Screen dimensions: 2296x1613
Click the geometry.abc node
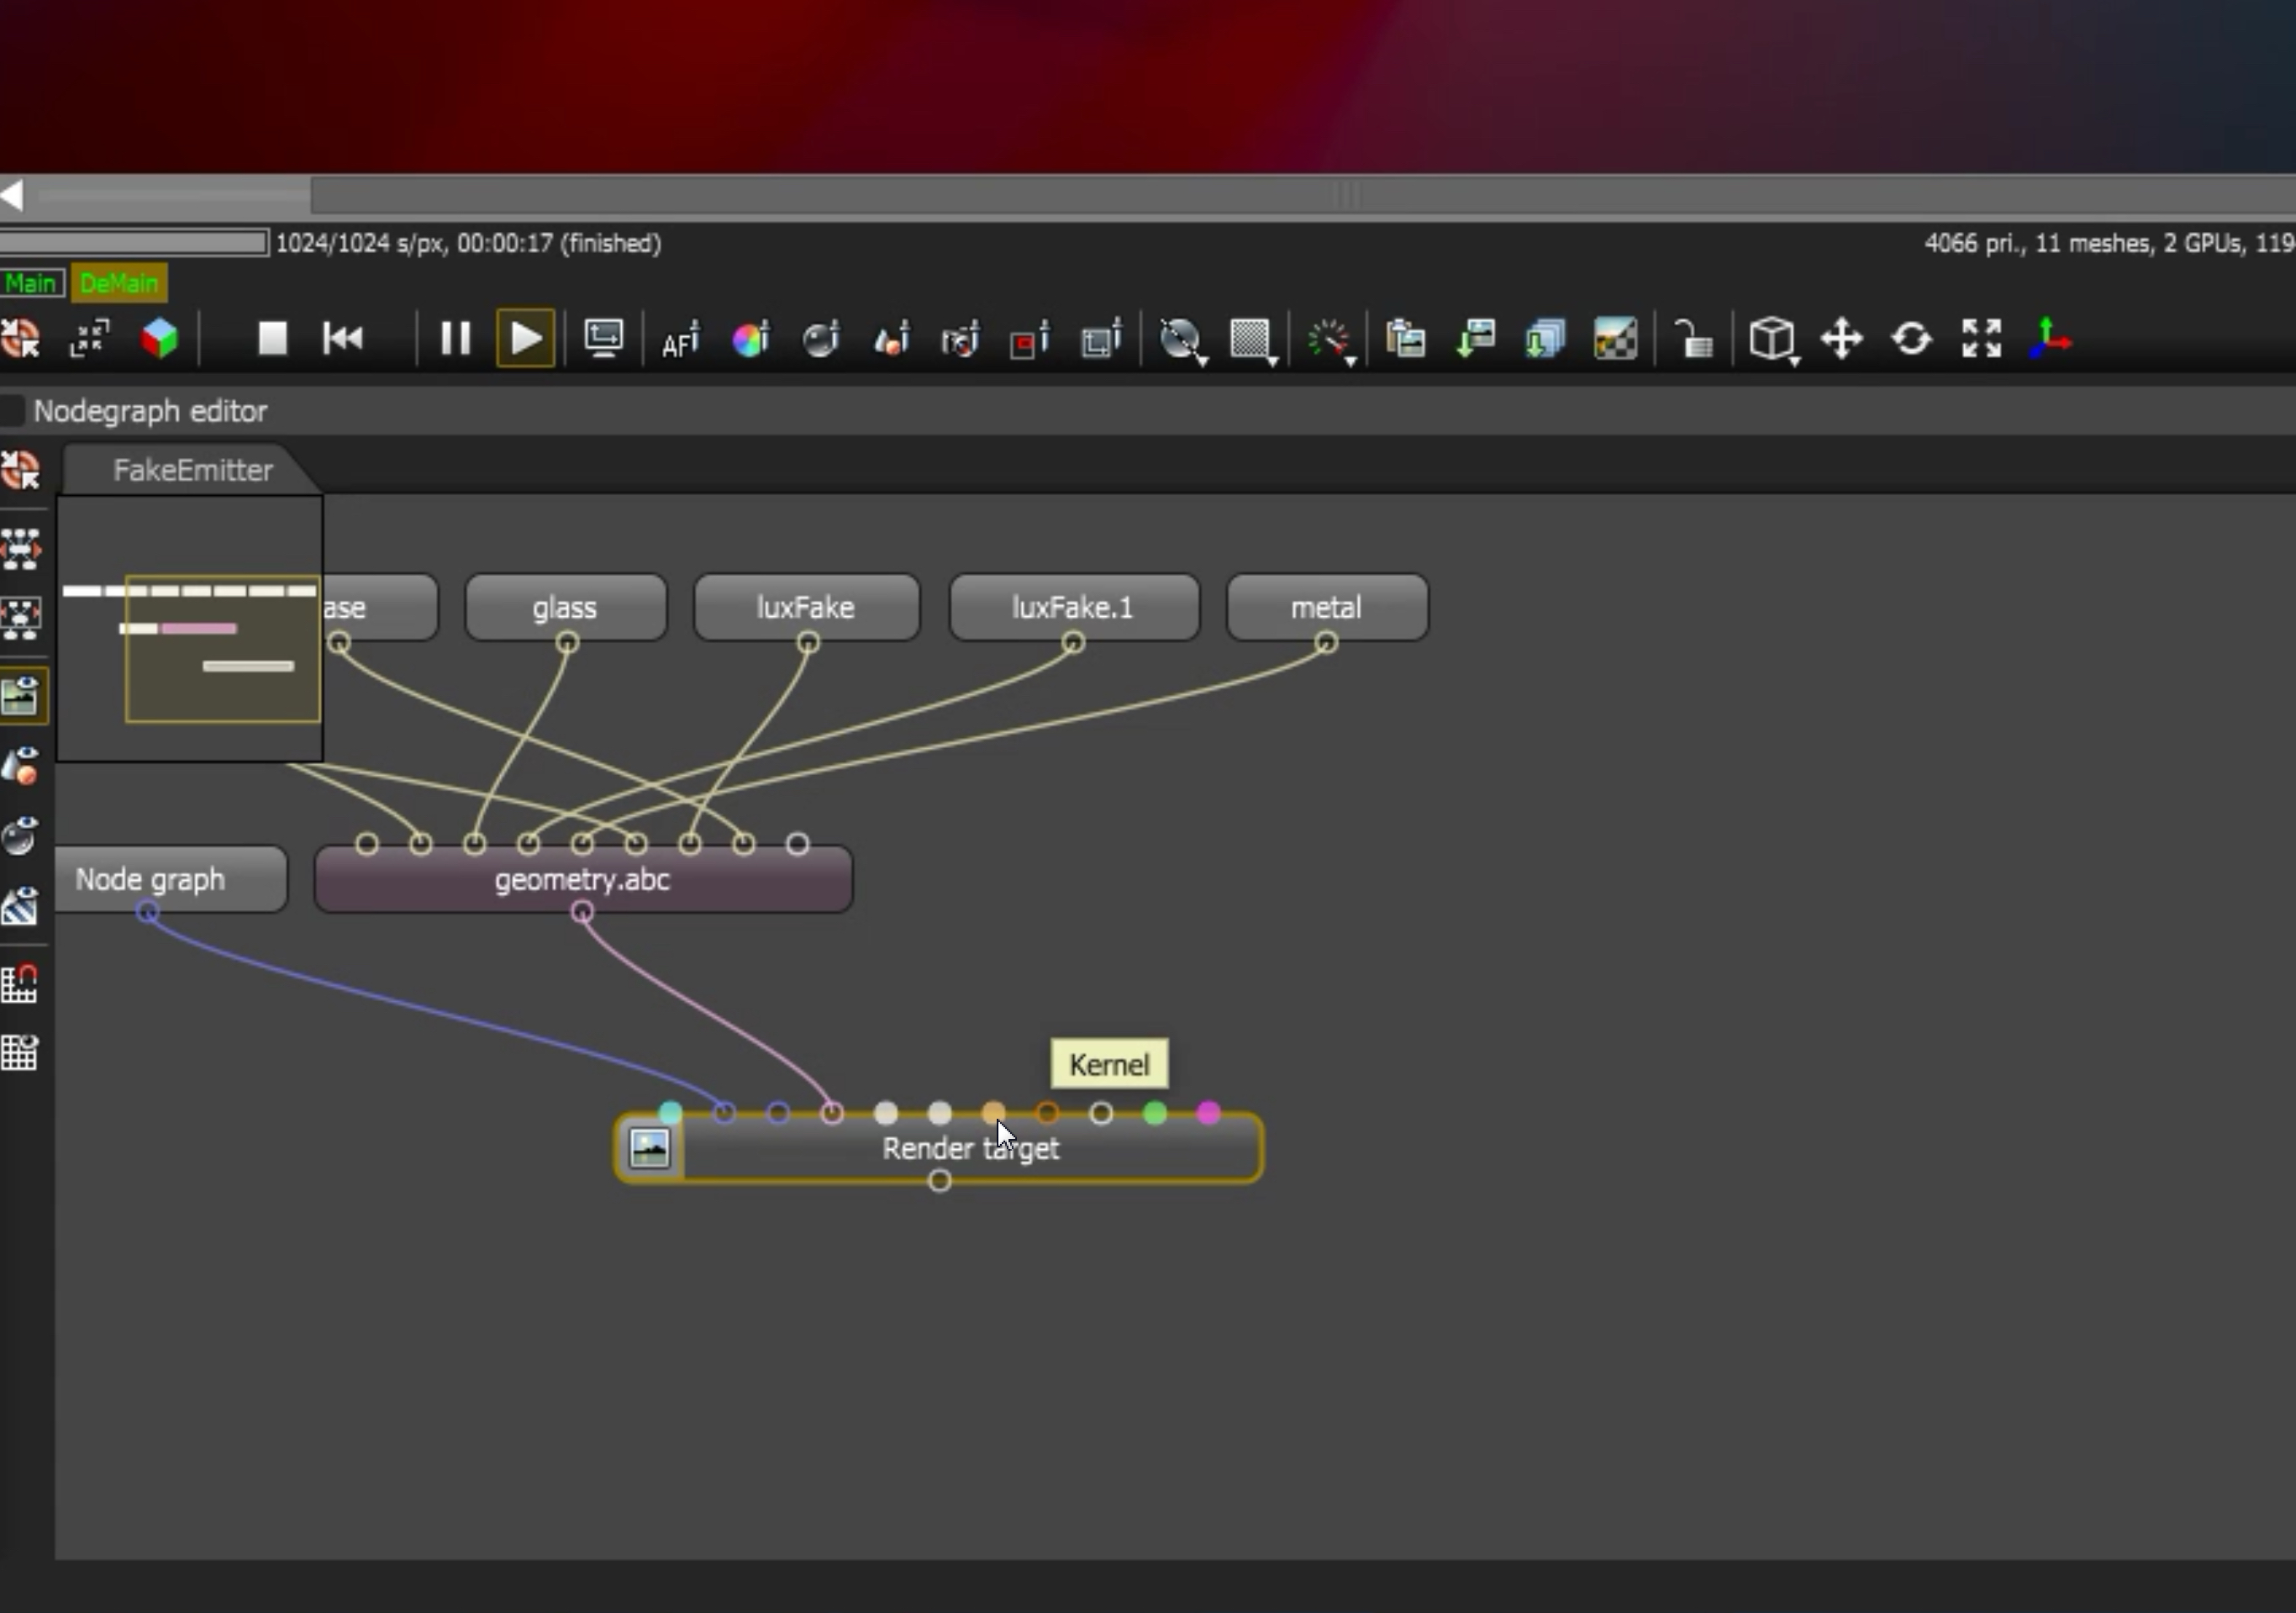[x=582, y=880]
